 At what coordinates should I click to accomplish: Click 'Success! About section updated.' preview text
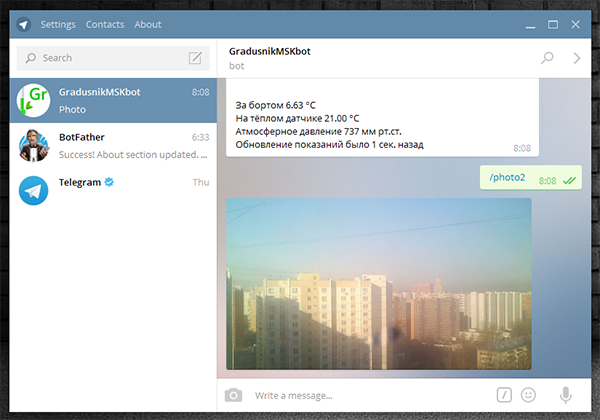[x=133, y=155]
